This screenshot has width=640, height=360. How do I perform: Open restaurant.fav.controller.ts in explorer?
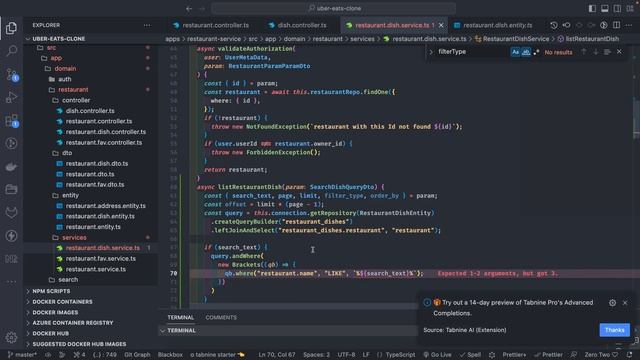pyautogui.click(x=104, y=142)
